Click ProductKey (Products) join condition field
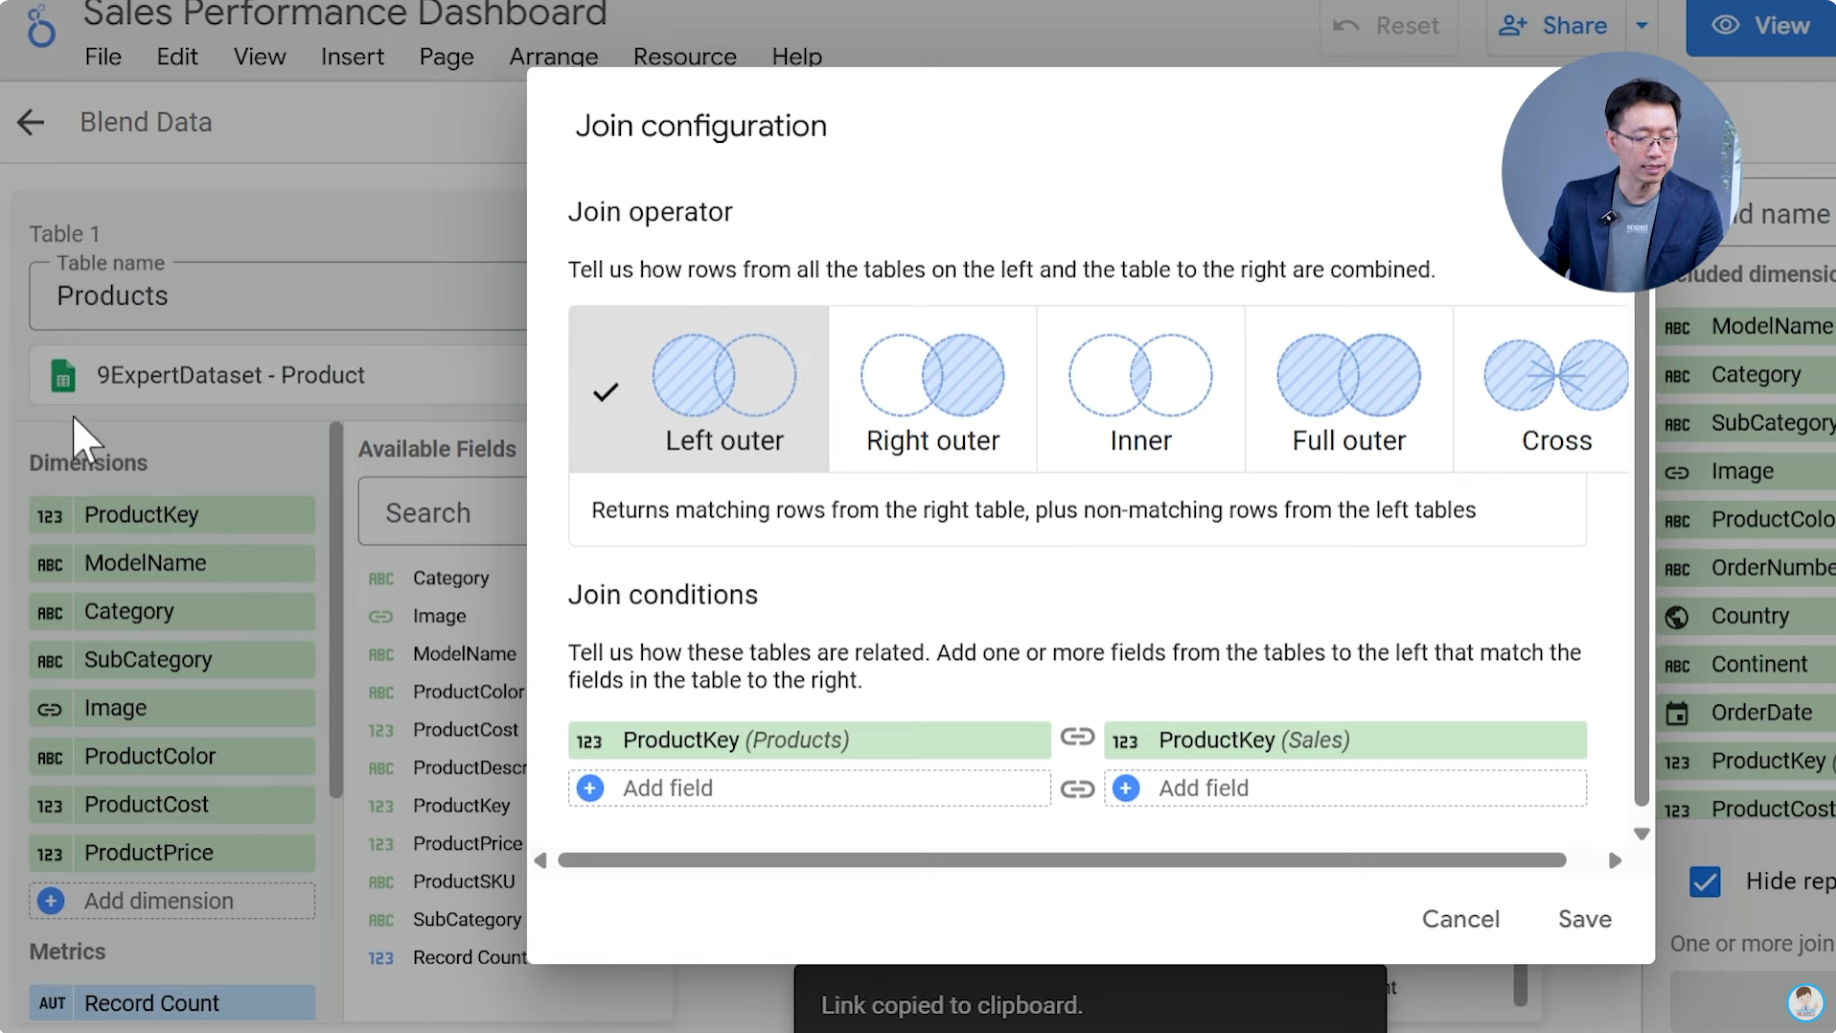Viewport: 1836px width, 1033px height. click(808, 740)
